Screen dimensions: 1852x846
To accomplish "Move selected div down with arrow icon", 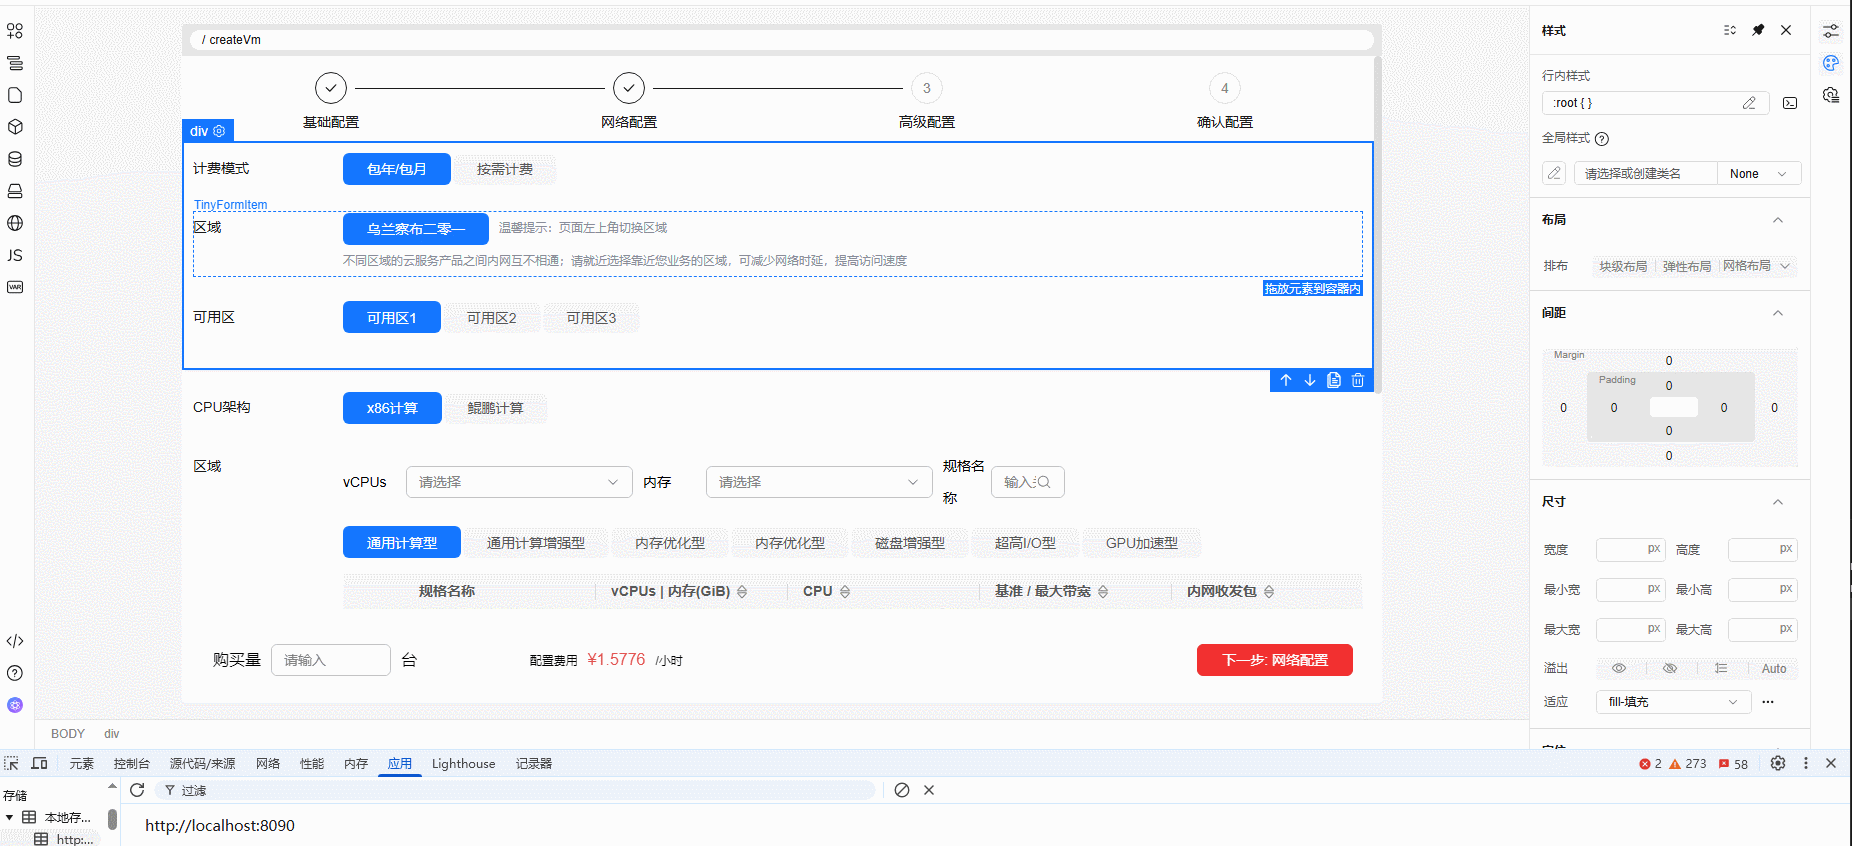I will [x=1310, y=380].
